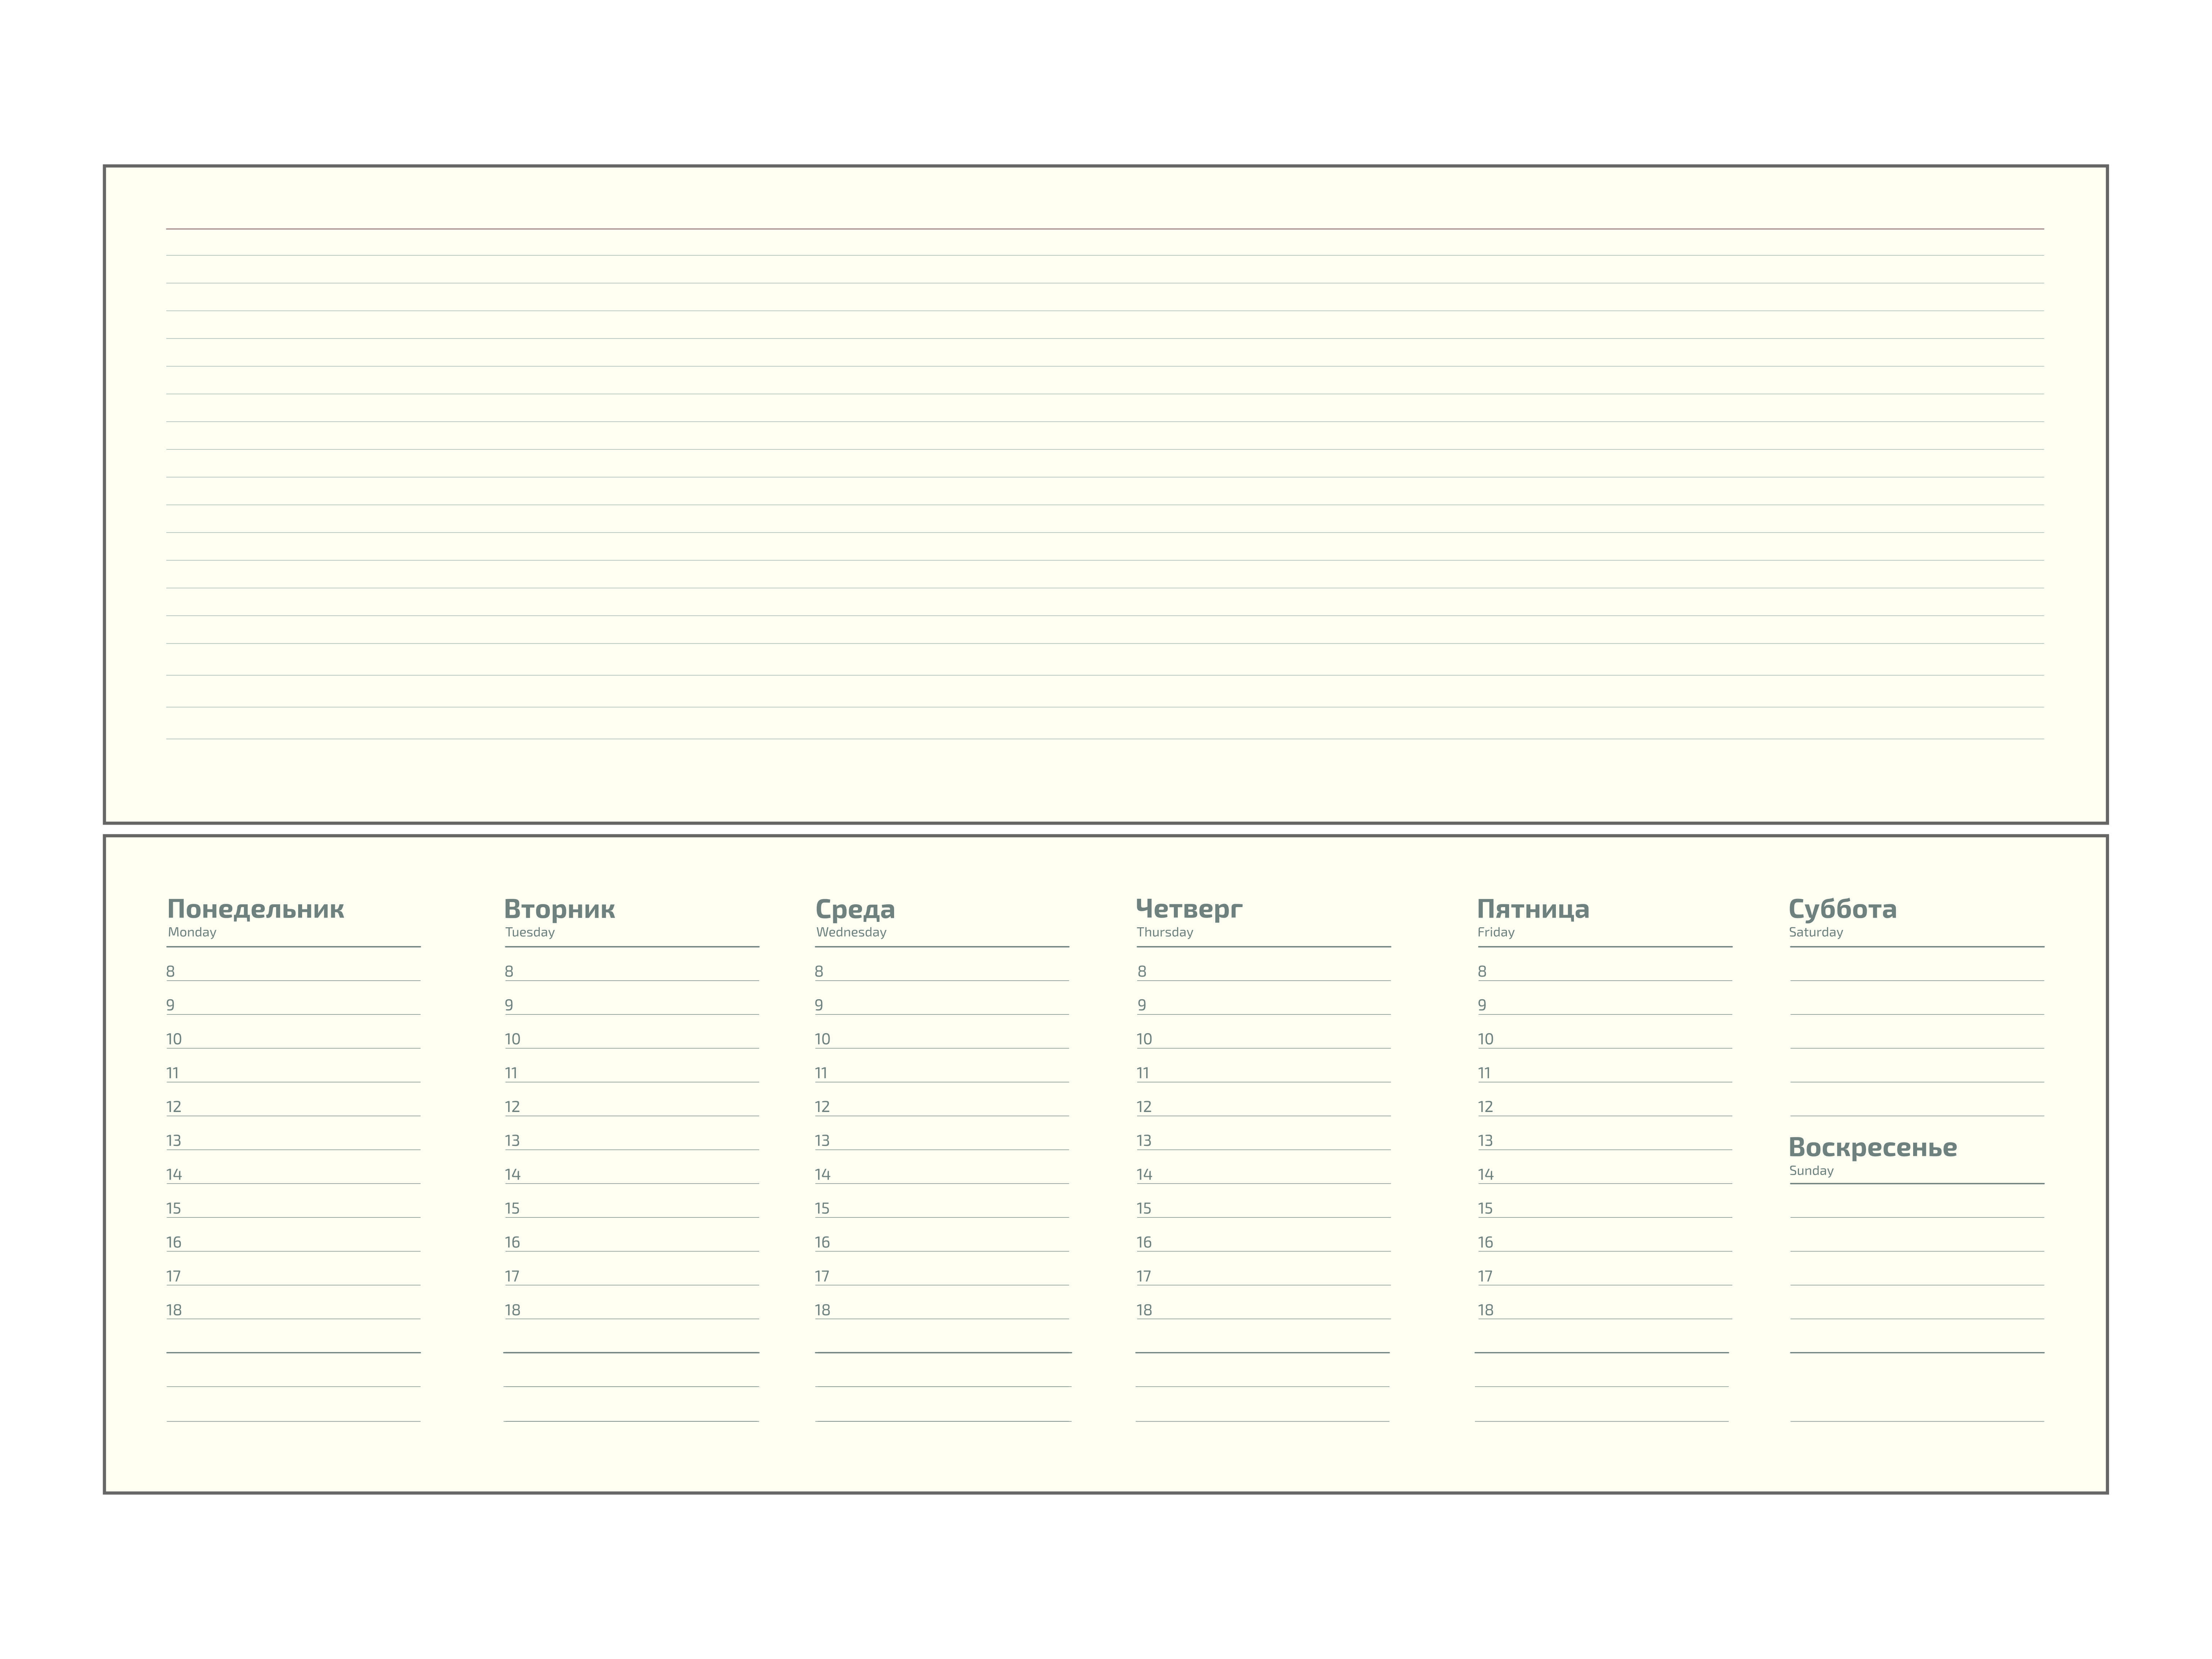Click the 12 label under Пятница
2212x1659 pixels.
pos(1486,1107)
